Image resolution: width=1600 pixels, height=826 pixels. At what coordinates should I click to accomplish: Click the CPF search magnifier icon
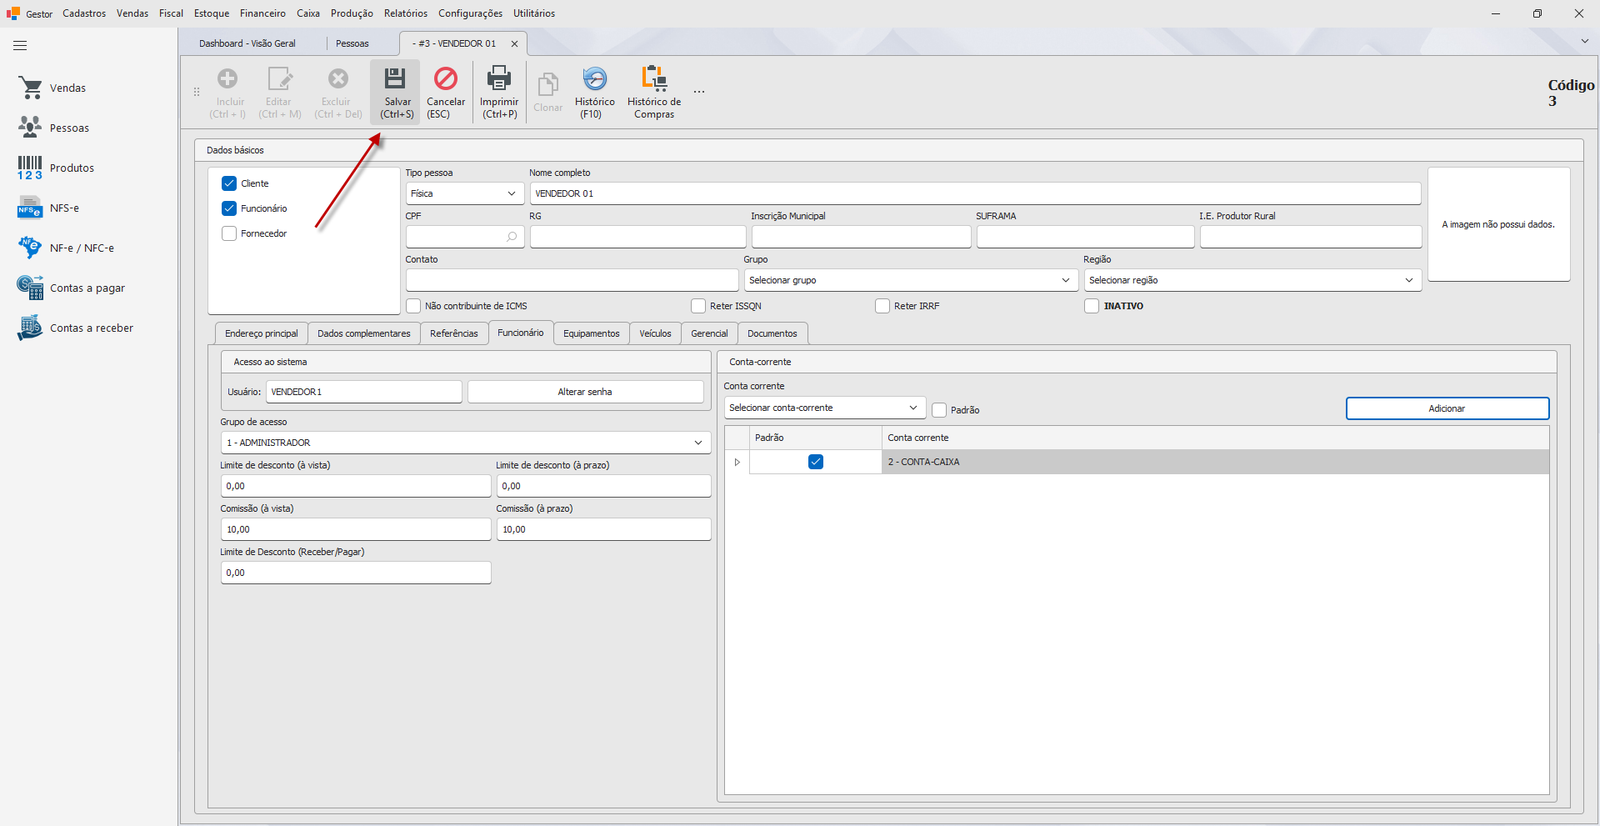(x=512, y=237)
